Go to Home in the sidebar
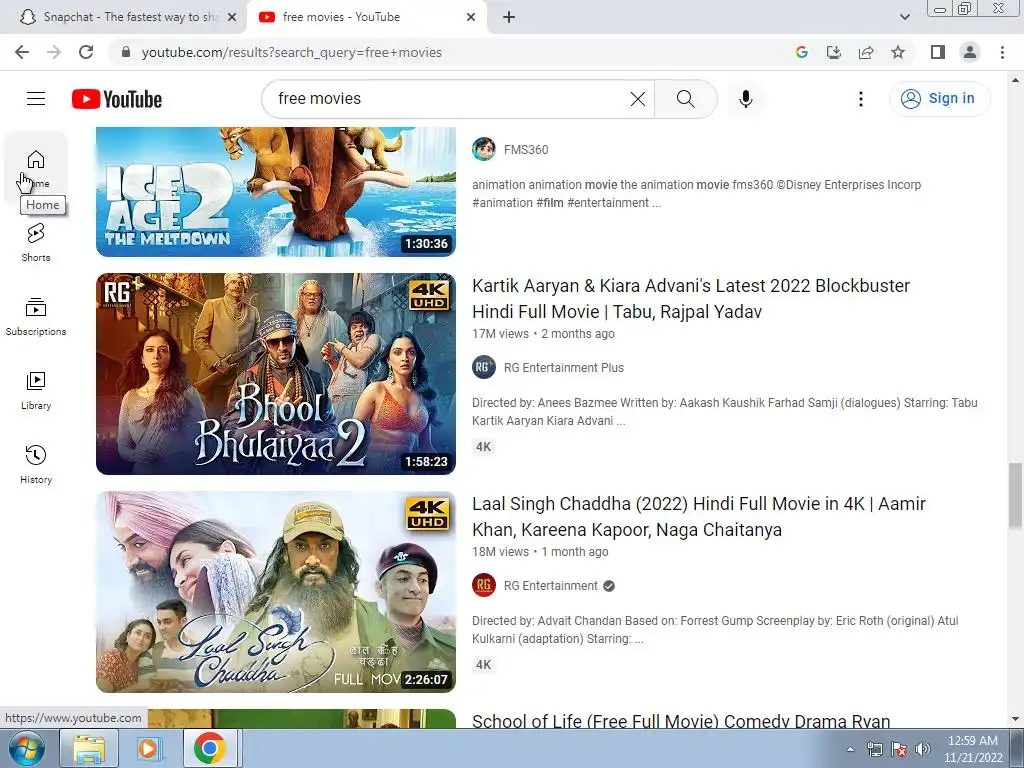Viewport: 1024px width, 768px height. [36, 168]
